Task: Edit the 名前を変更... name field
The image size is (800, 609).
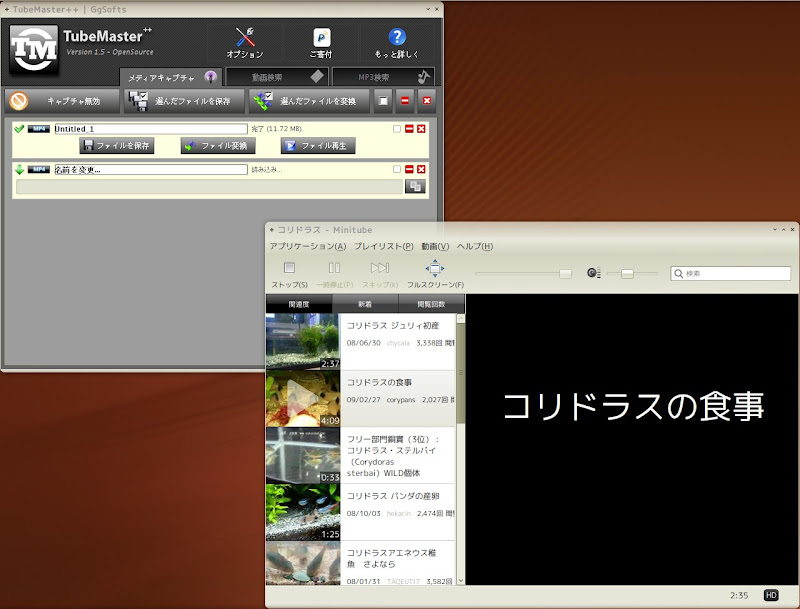Action: point(151,170)
